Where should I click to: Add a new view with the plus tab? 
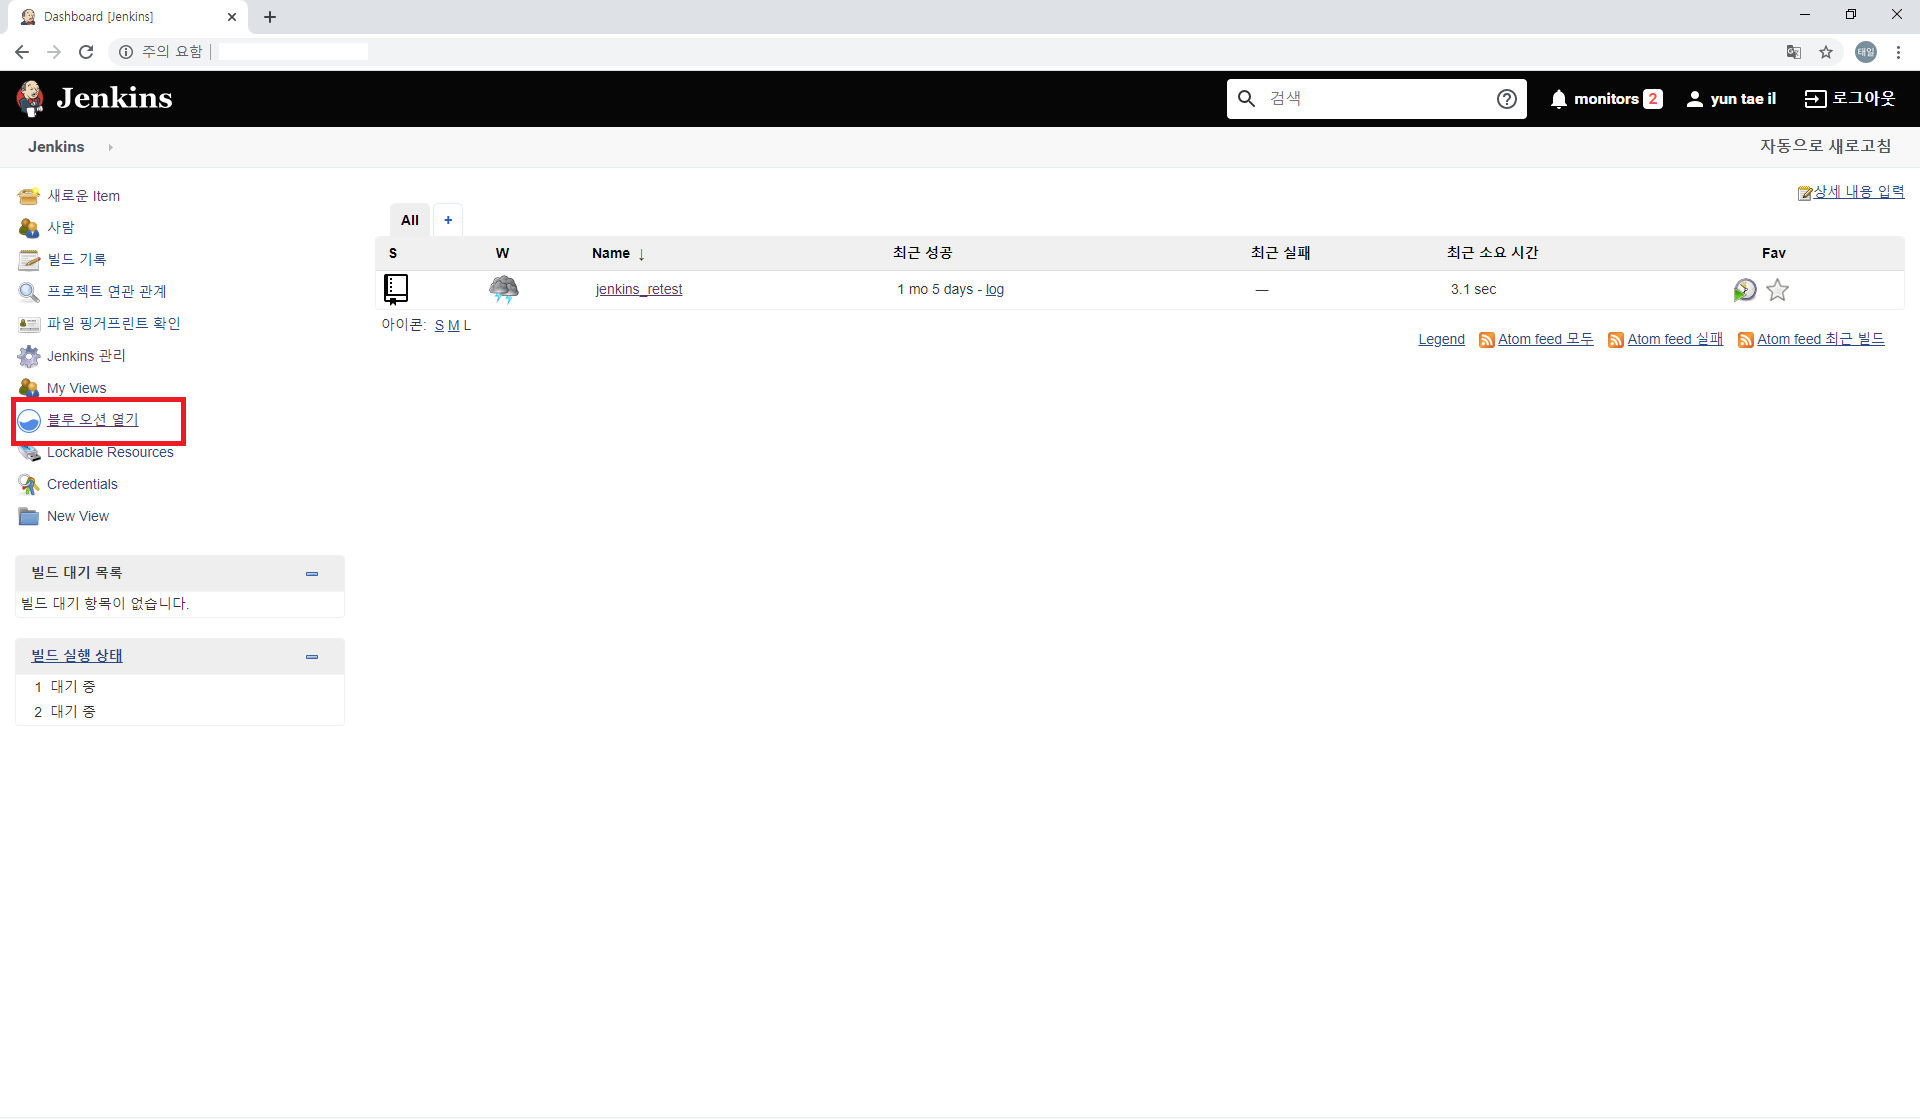(448, 220)
